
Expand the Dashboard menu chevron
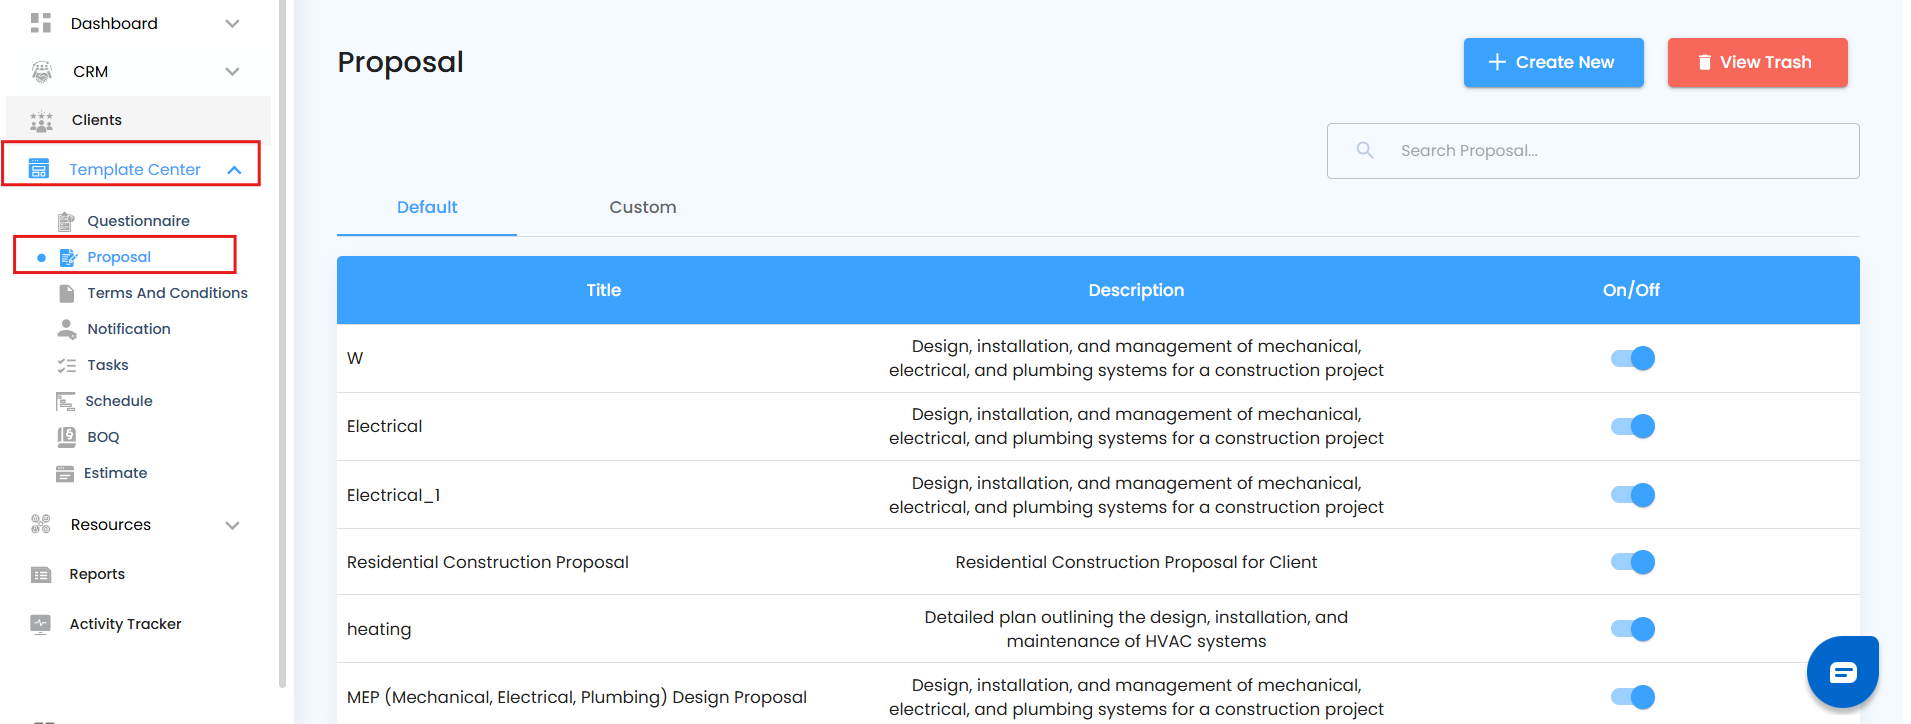232,23
